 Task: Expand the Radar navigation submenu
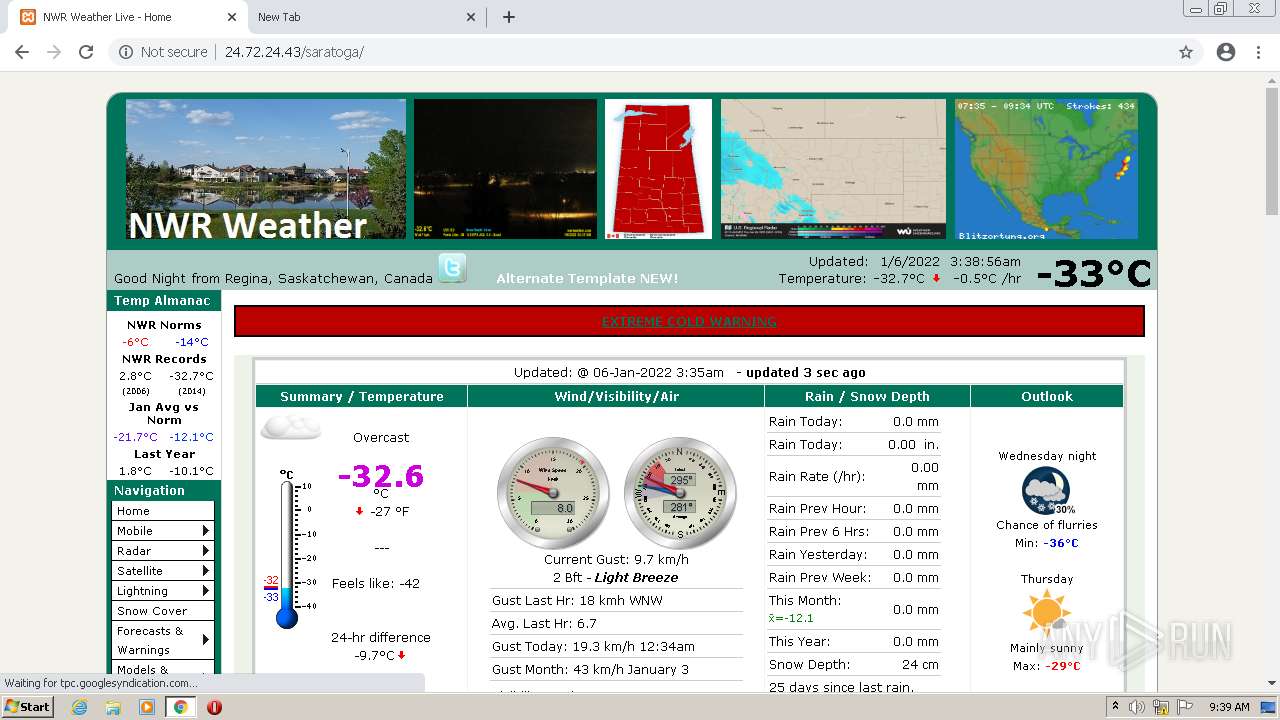(163, 551)
